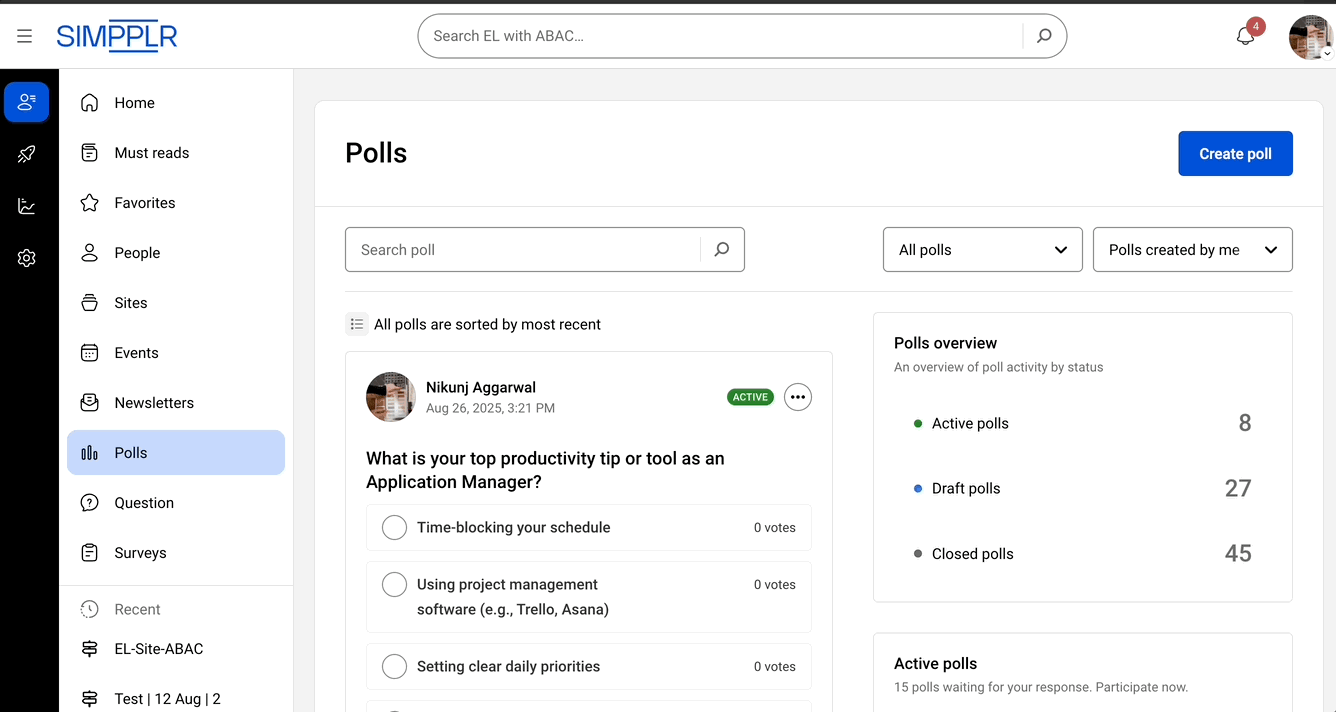Click inside the 'Search poll' input field

520,249
